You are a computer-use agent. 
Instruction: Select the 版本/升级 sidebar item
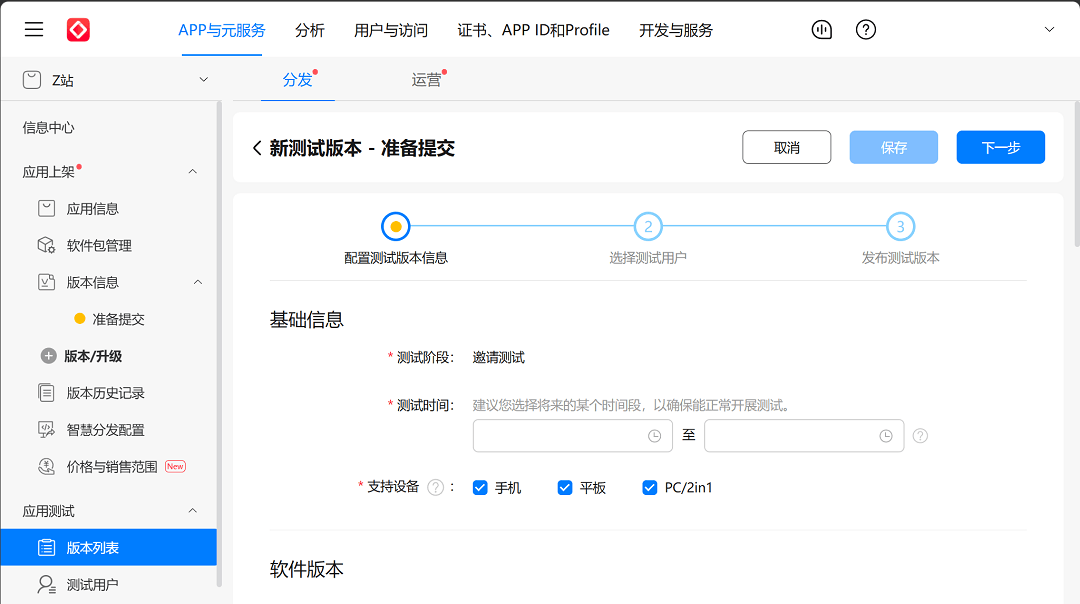[x=93, y=356]
